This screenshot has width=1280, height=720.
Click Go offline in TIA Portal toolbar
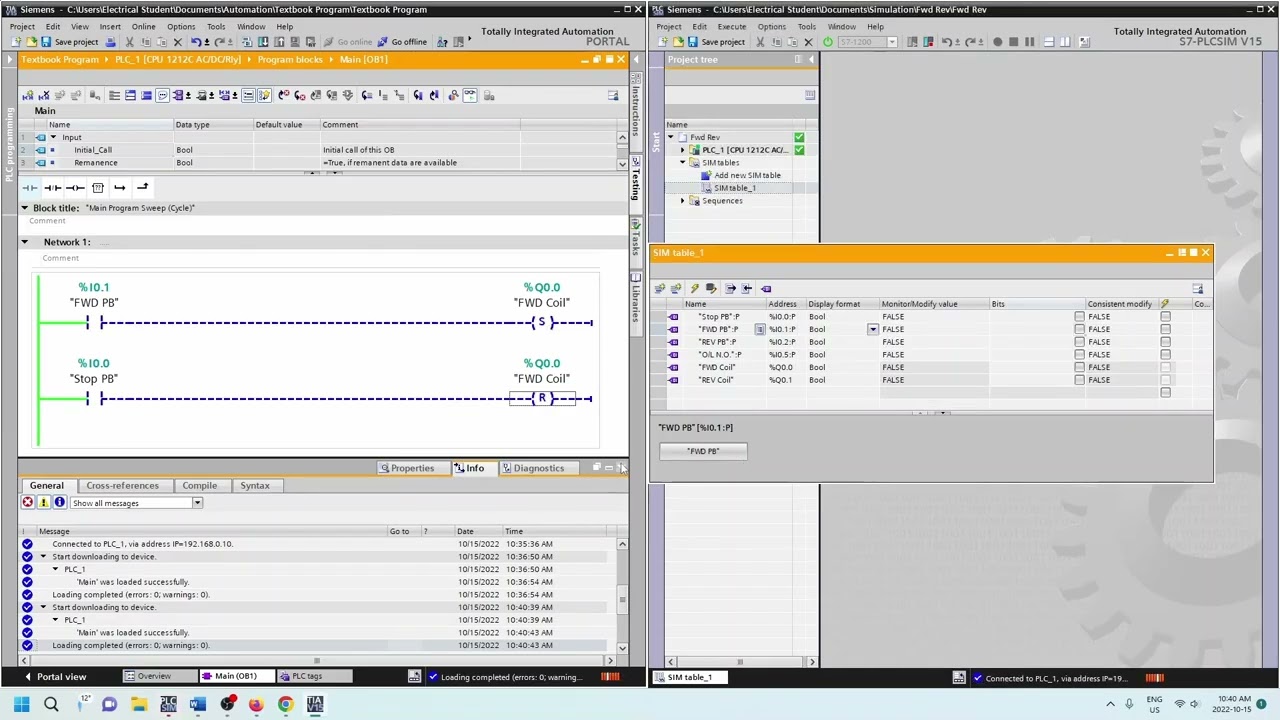tap(401, 42)
